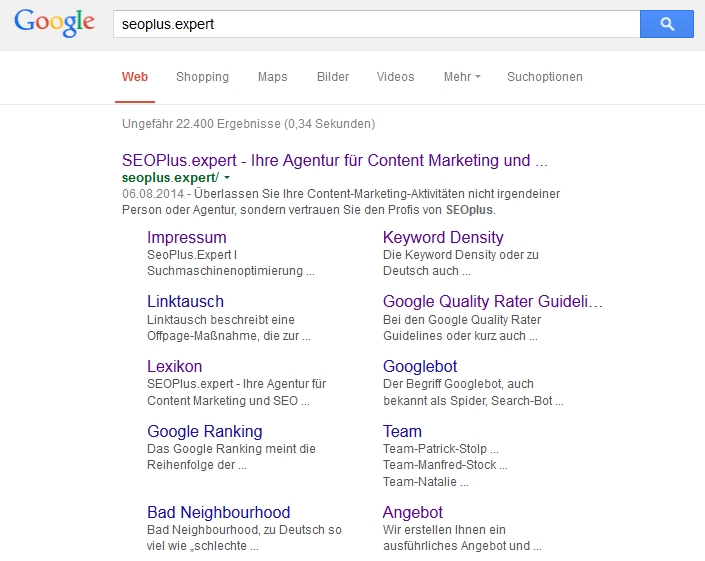
Task: Switch to the Shopping tab
Action: (202, 77)
